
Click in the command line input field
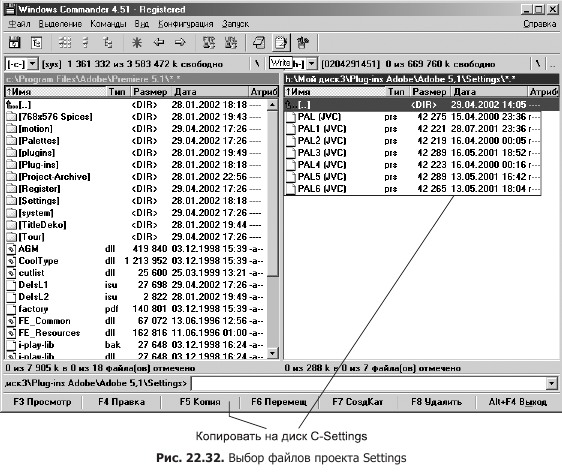(x=369, y=384)
